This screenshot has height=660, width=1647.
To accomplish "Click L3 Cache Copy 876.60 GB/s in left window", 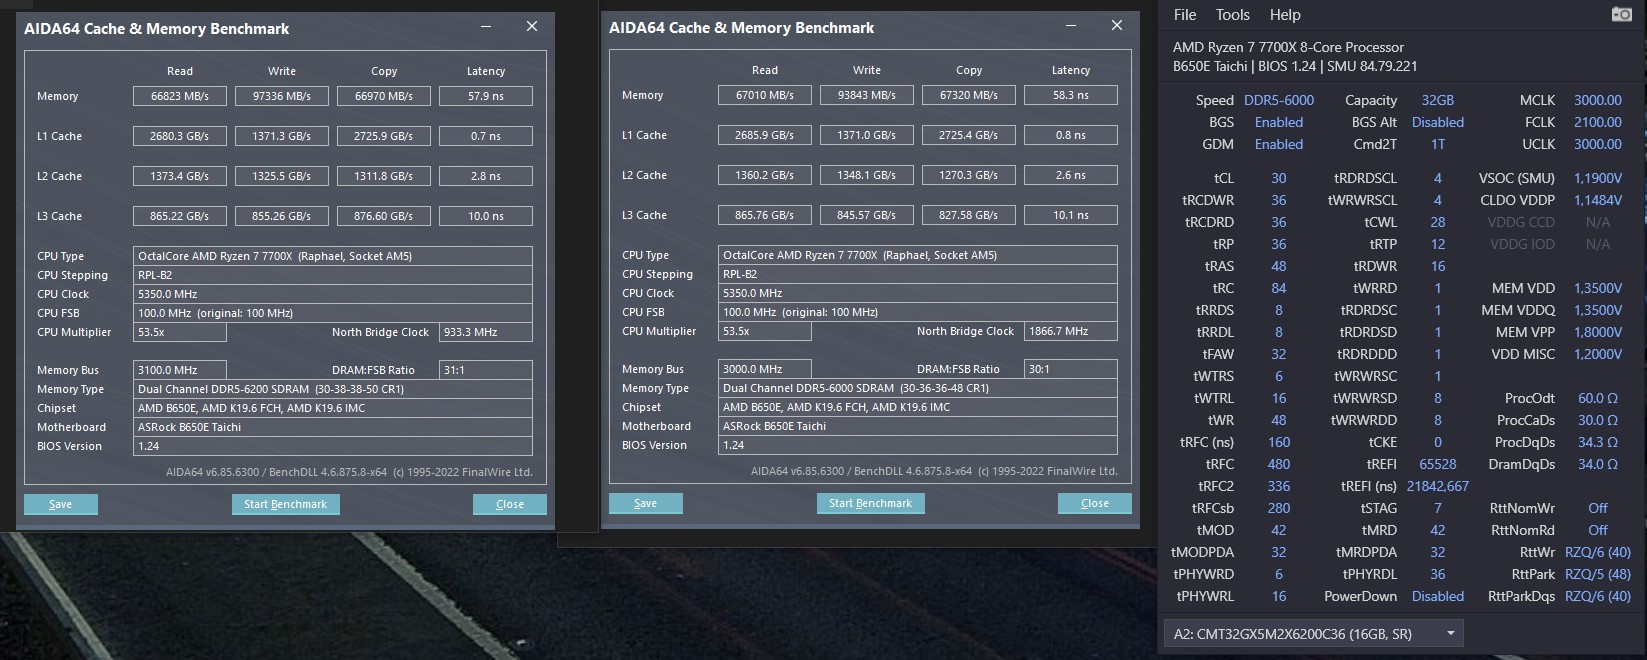I will pos(384,216).
